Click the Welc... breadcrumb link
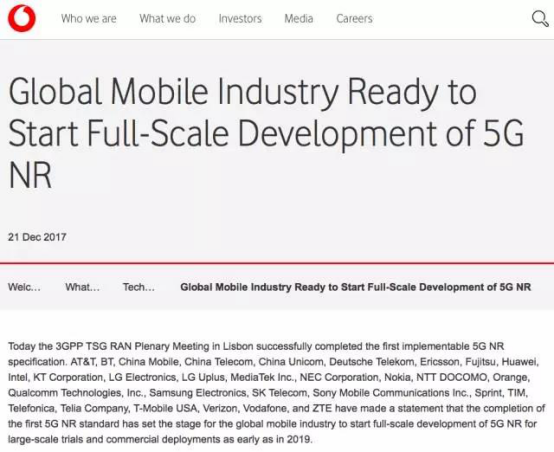The height and width of the screenshot is (452, 554). [24, 287]
